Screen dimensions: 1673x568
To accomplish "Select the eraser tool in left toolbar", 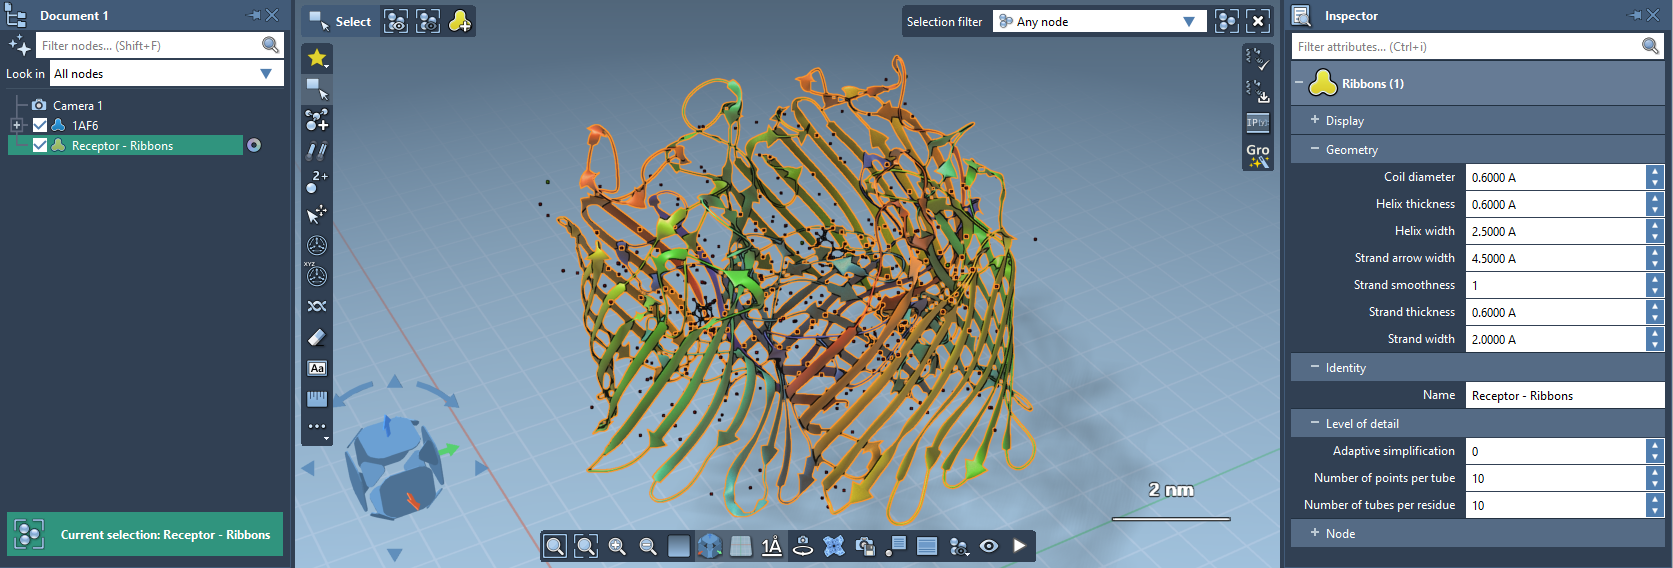I will point(317,338).
